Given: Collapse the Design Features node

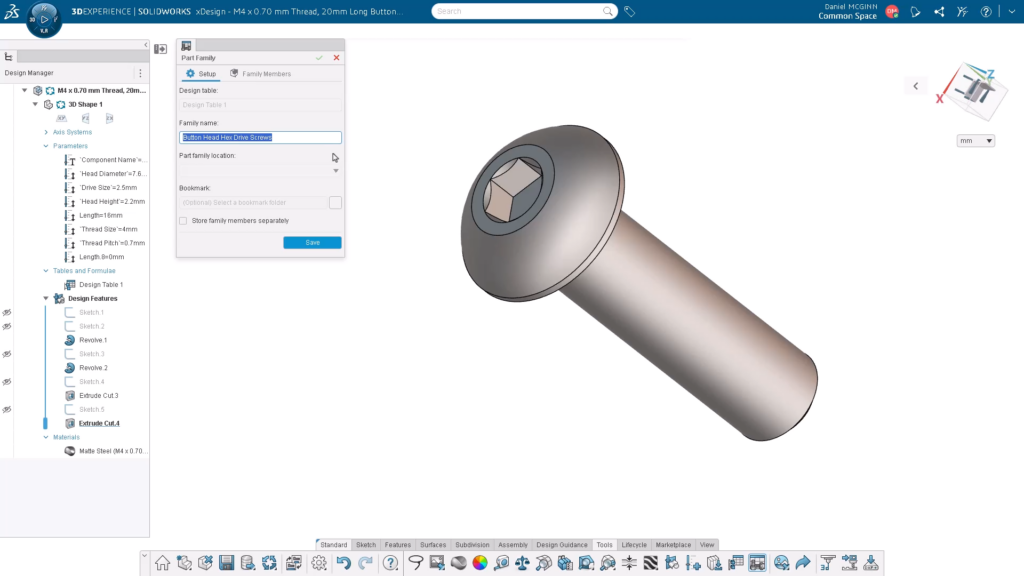Looking at the screenshot, I should (x=46, y=298).
